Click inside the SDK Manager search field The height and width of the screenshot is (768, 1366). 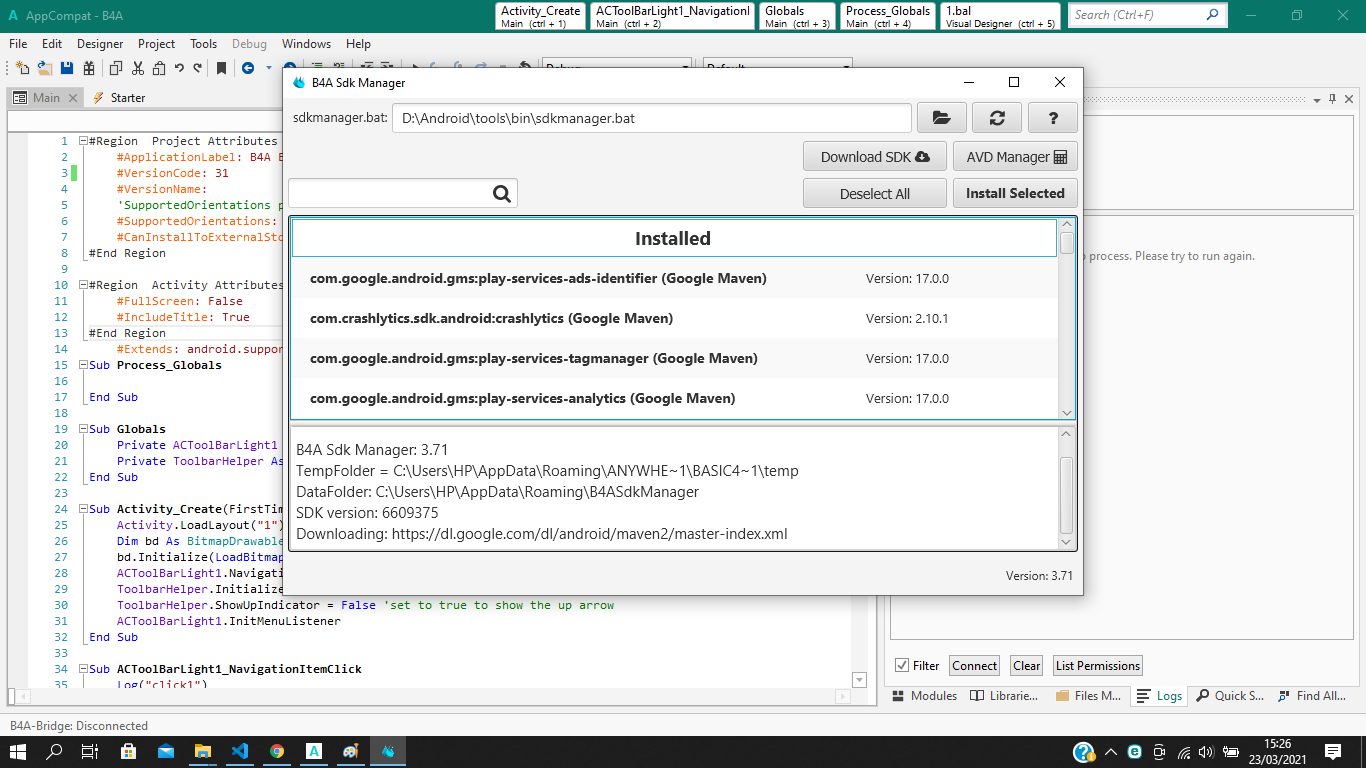click(x=390, y=192)
